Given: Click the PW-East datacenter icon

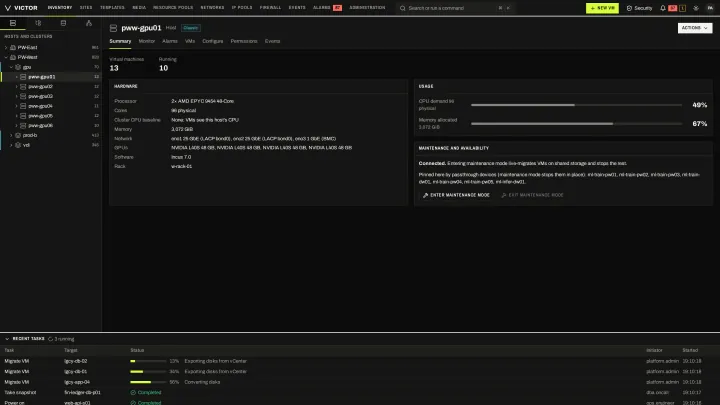Looking at the screenshot, I should pos(13,47).
